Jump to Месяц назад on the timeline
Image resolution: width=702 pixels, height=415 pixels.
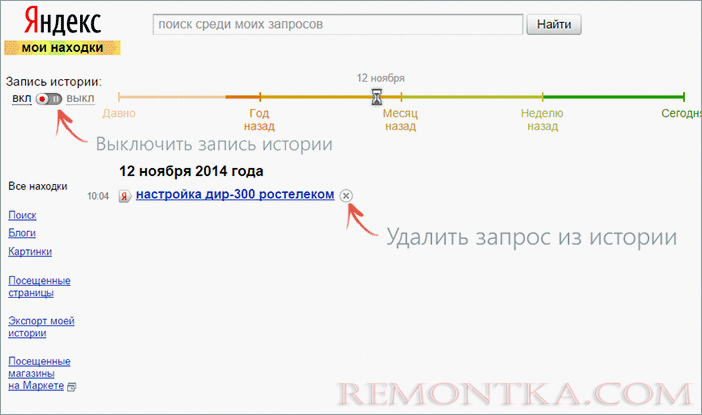tap(400, 120)
